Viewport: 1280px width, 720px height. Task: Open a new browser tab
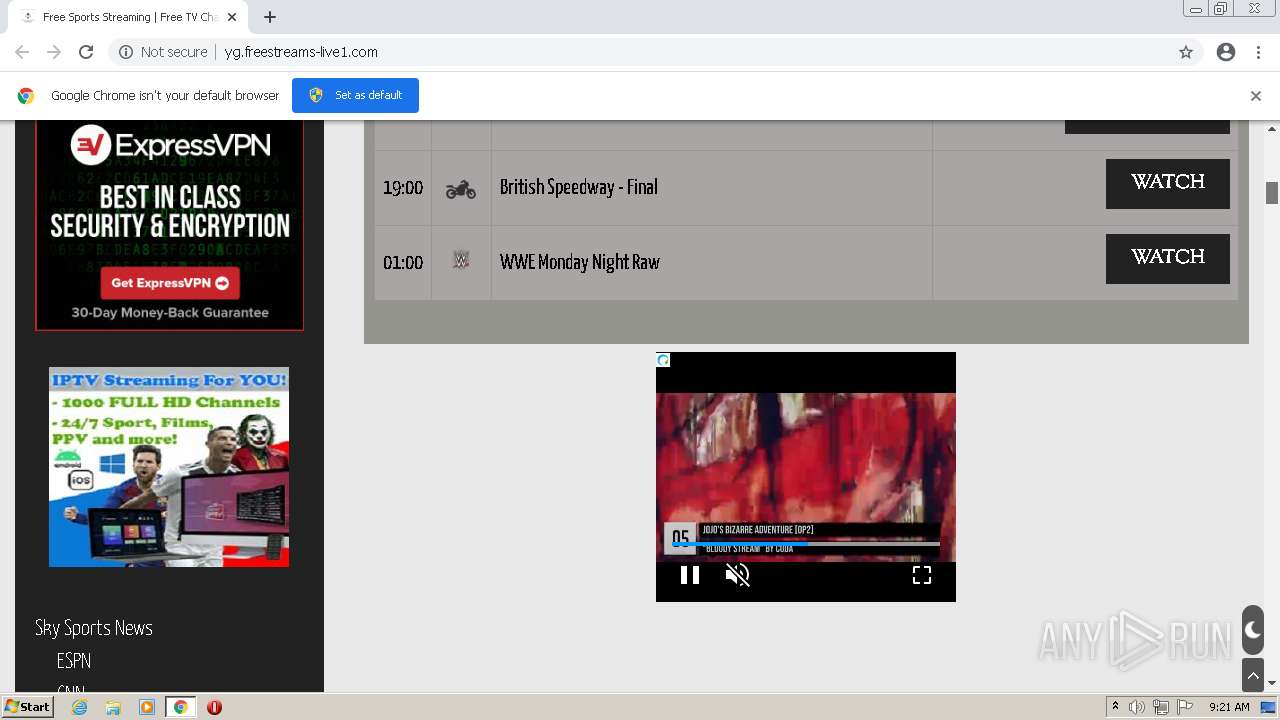click(270, 17)
